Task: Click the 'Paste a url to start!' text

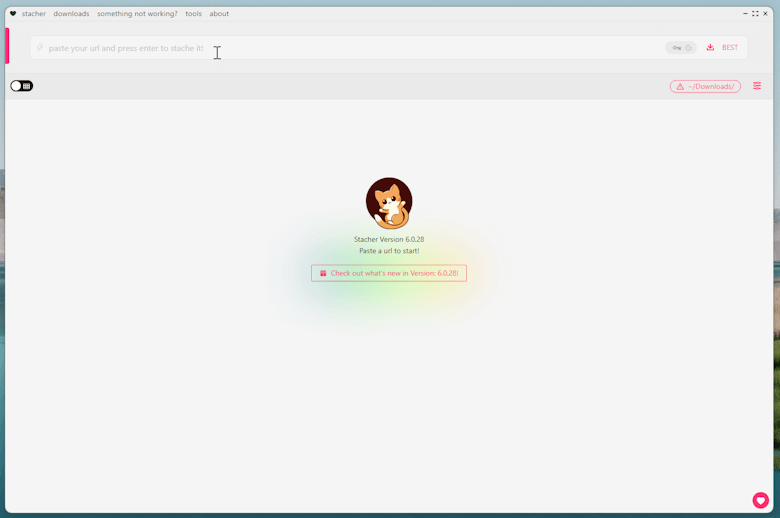Action: pyautogui.click(x=389, y=251)
